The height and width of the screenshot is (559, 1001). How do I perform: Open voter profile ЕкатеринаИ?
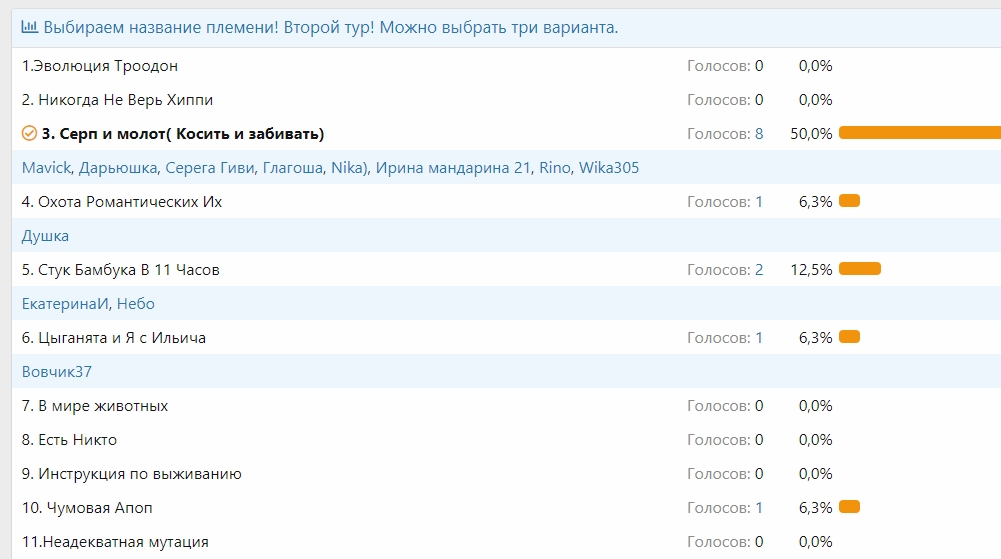(x=65, y=304)
